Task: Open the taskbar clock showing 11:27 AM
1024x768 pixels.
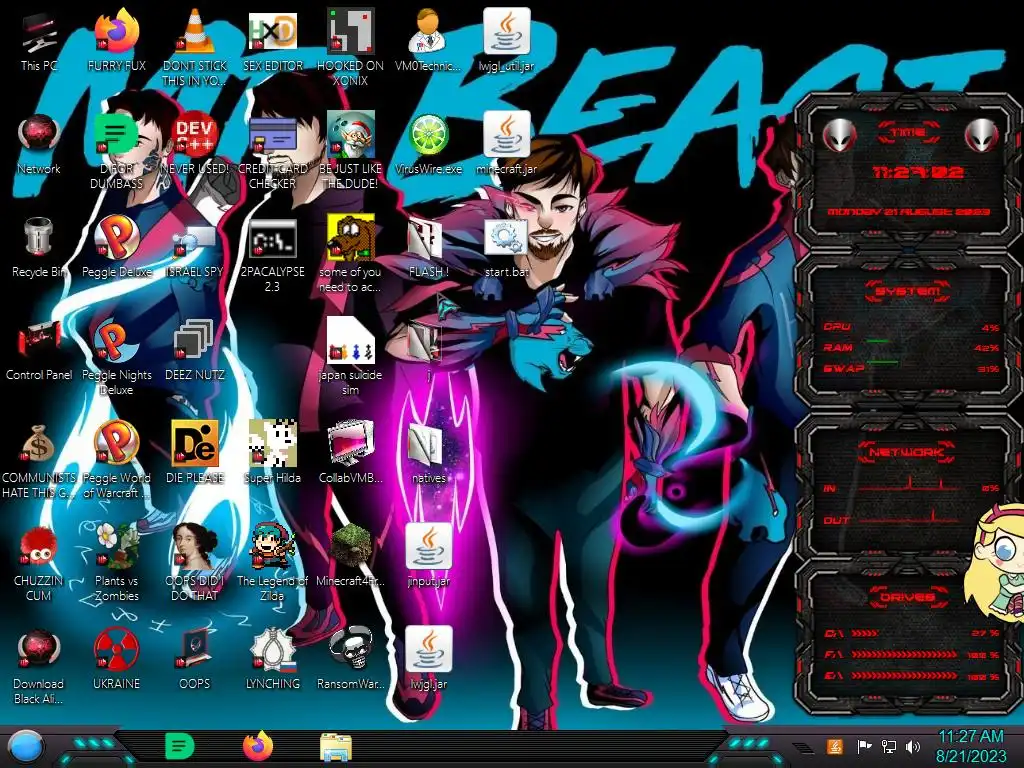Action: click(x=971, y=746)
